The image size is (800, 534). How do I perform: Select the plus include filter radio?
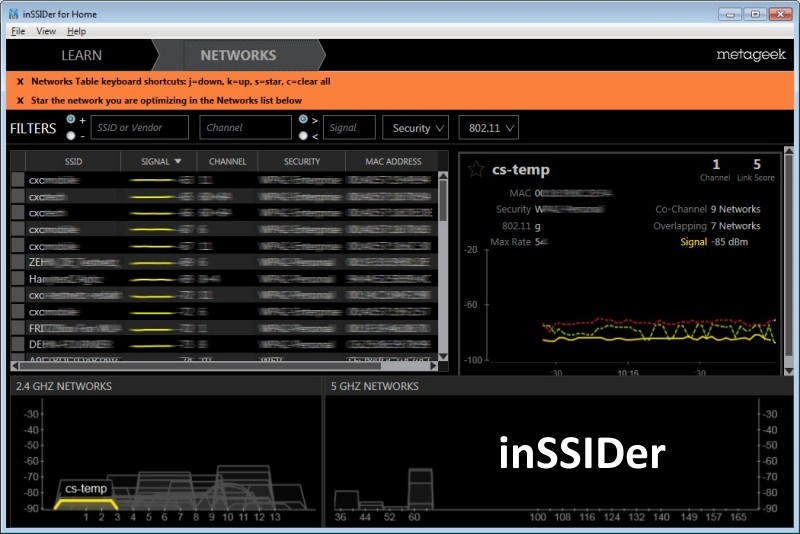tap(70, 119)
